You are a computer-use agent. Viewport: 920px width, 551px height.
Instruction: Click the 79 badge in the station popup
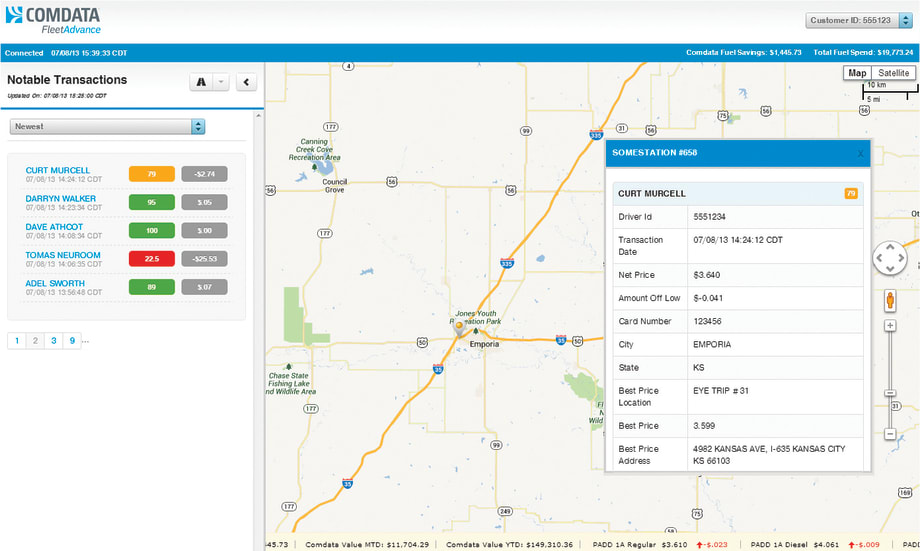tap(851, 193)
